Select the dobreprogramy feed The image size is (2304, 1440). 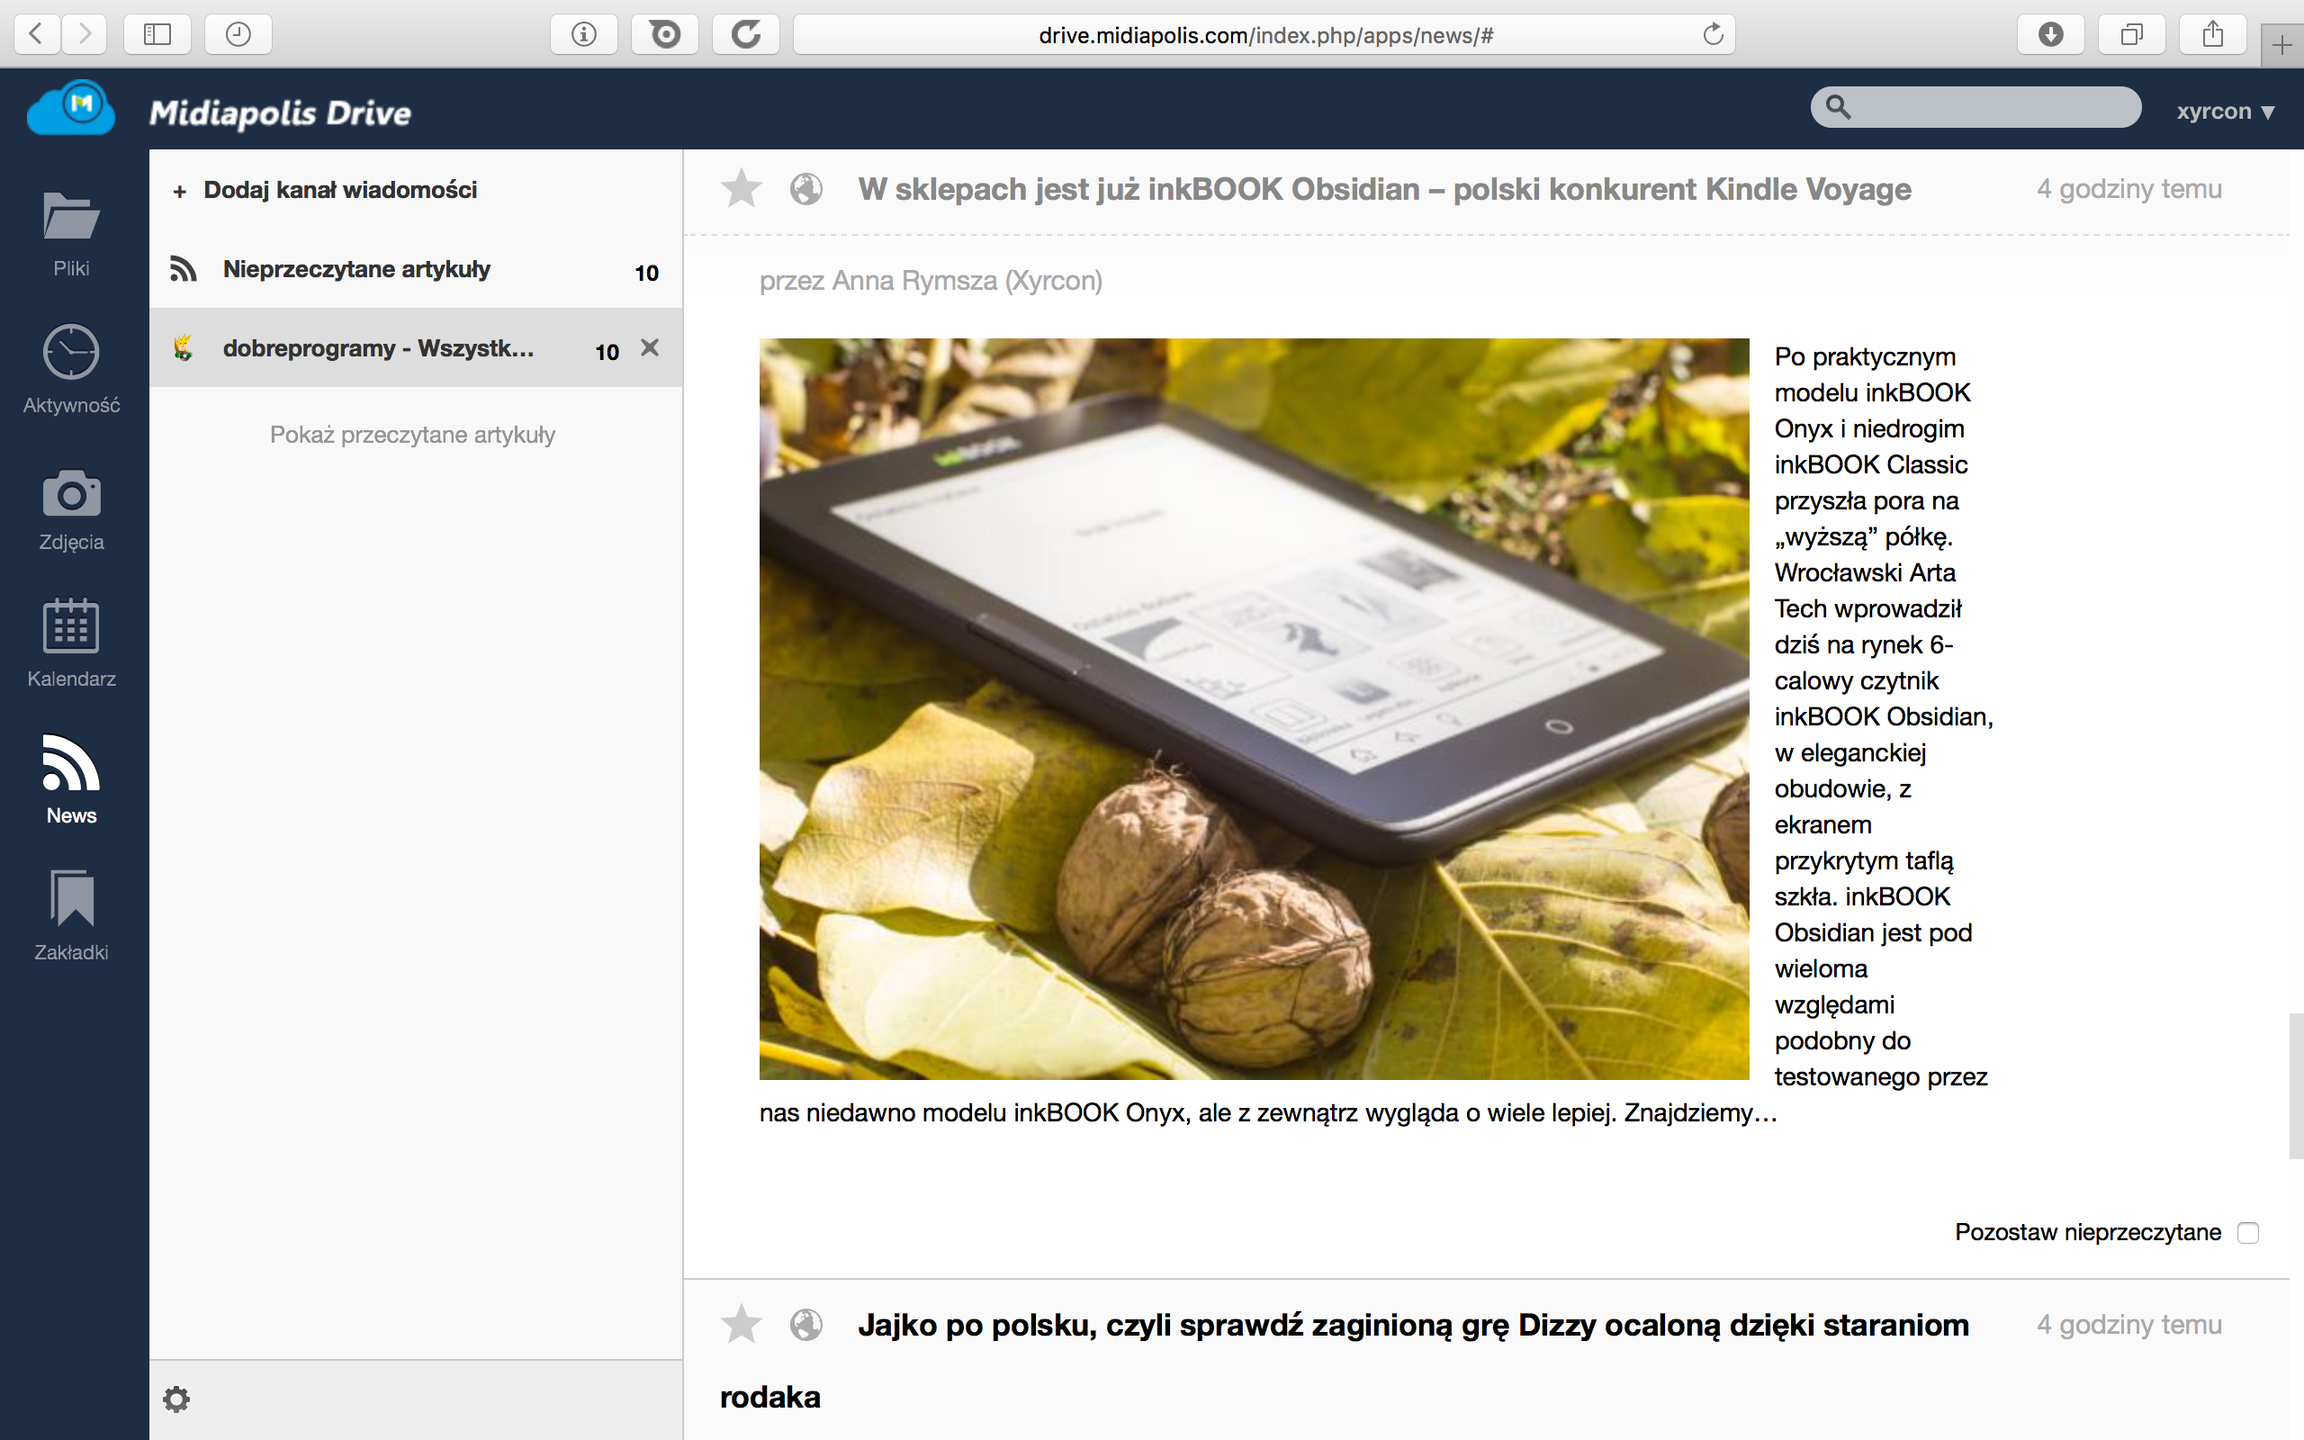380,348
